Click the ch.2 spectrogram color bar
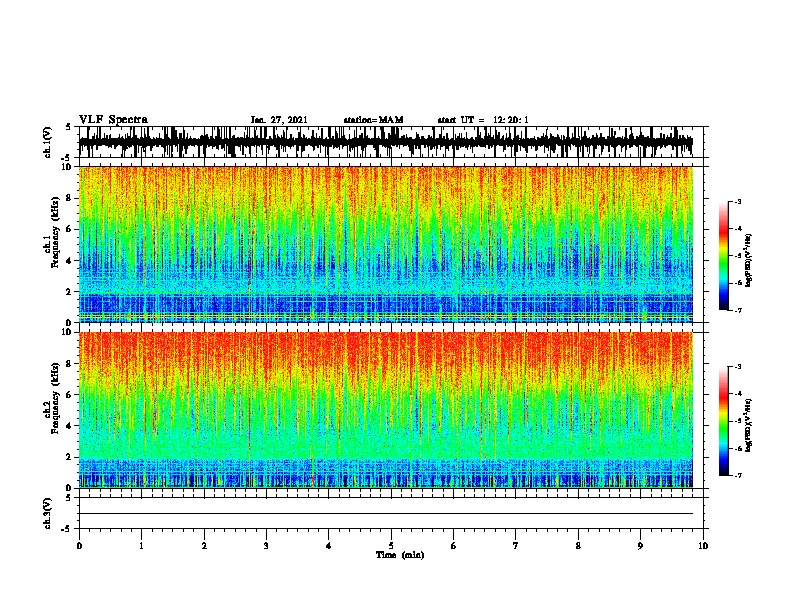792x612 pixels. 724,421
